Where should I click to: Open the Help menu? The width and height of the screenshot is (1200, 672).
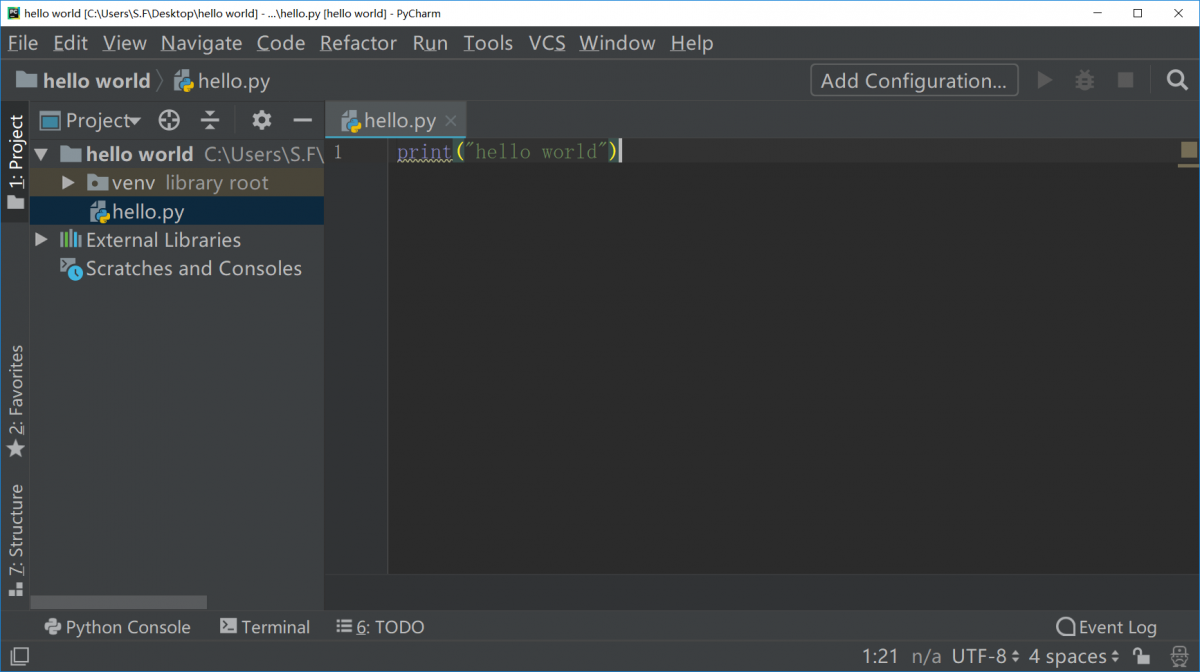692,43
